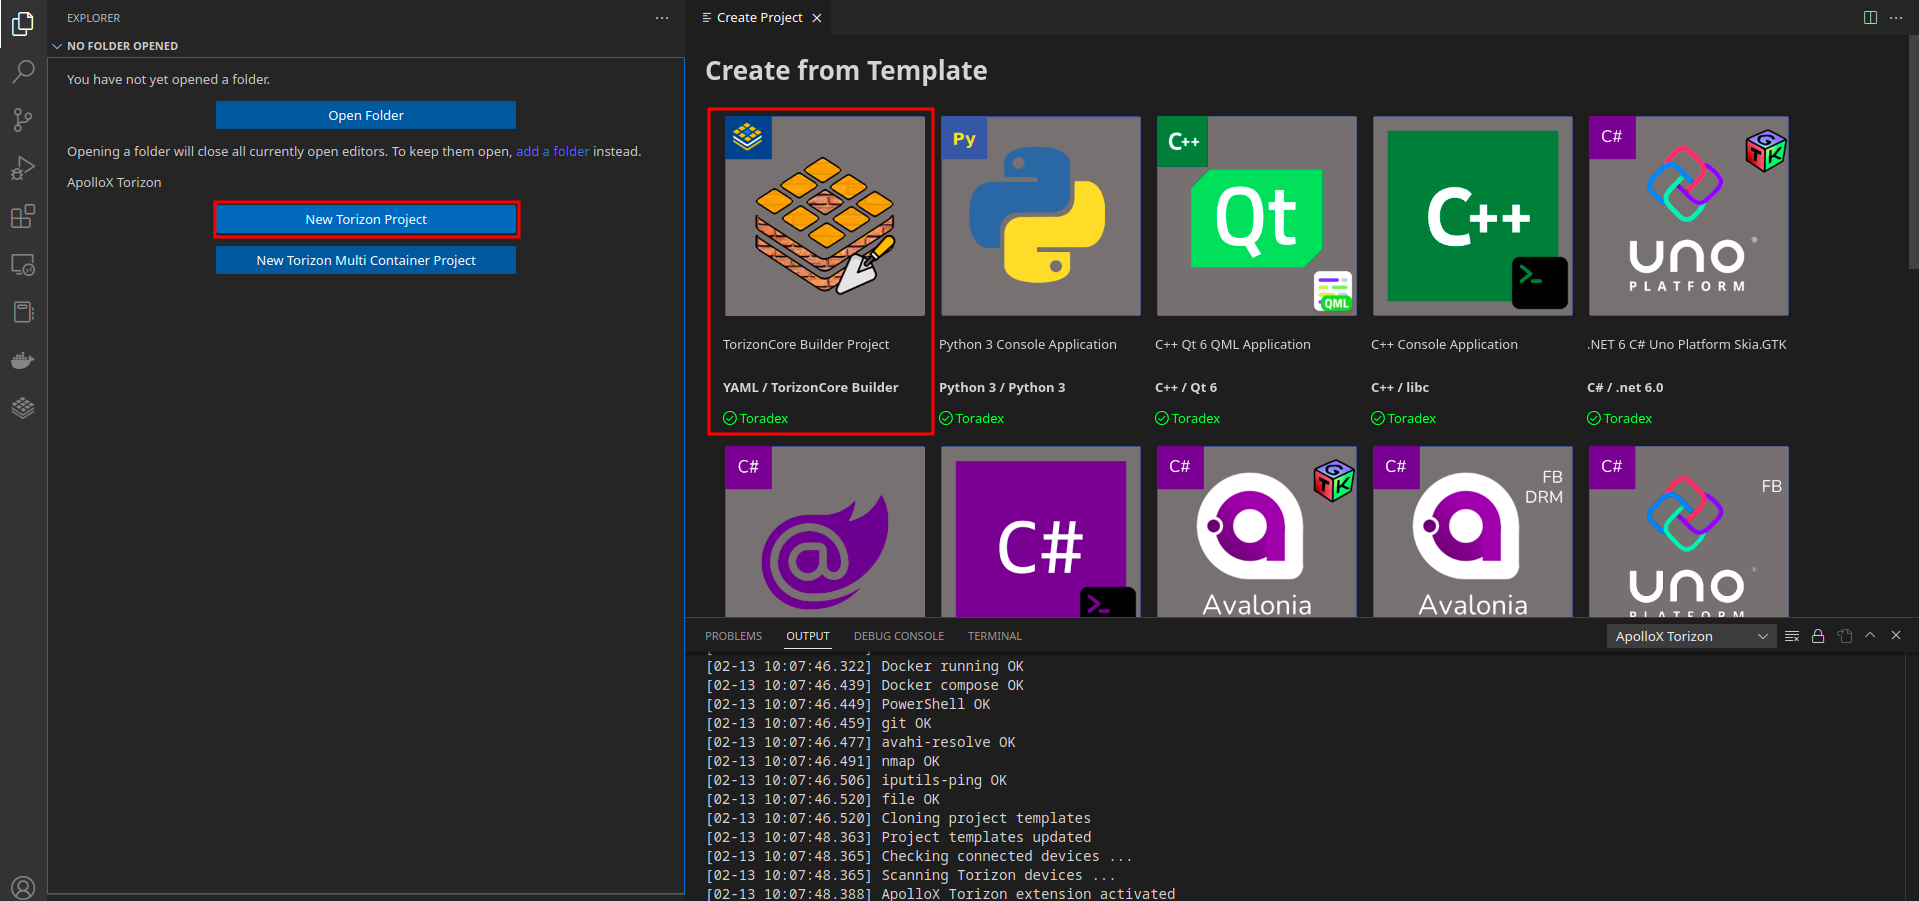Select the Blazor C# template thumbnail
This screenshot has width=1919, height=901.
click(x=825, y=531)
